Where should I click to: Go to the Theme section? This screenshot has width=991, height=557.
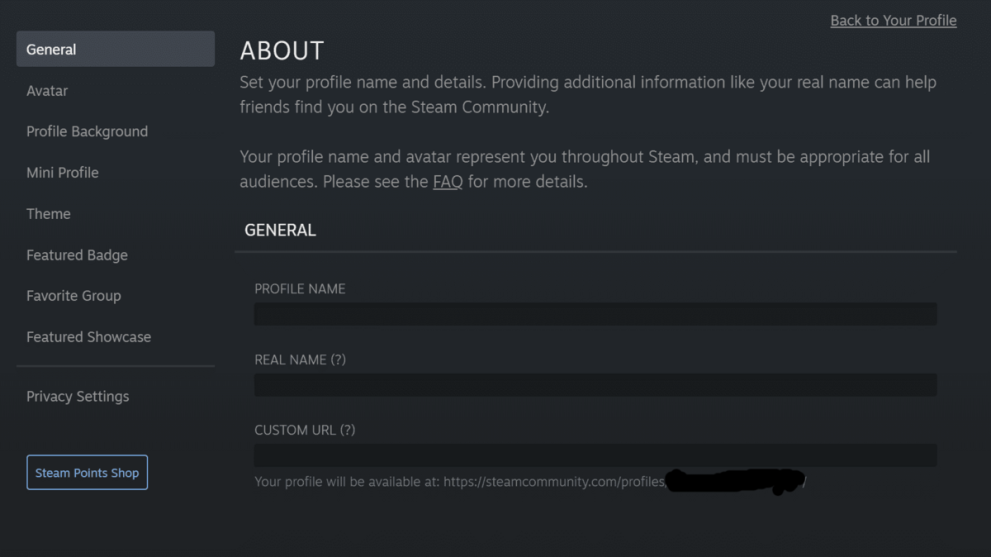click(48, 214)
